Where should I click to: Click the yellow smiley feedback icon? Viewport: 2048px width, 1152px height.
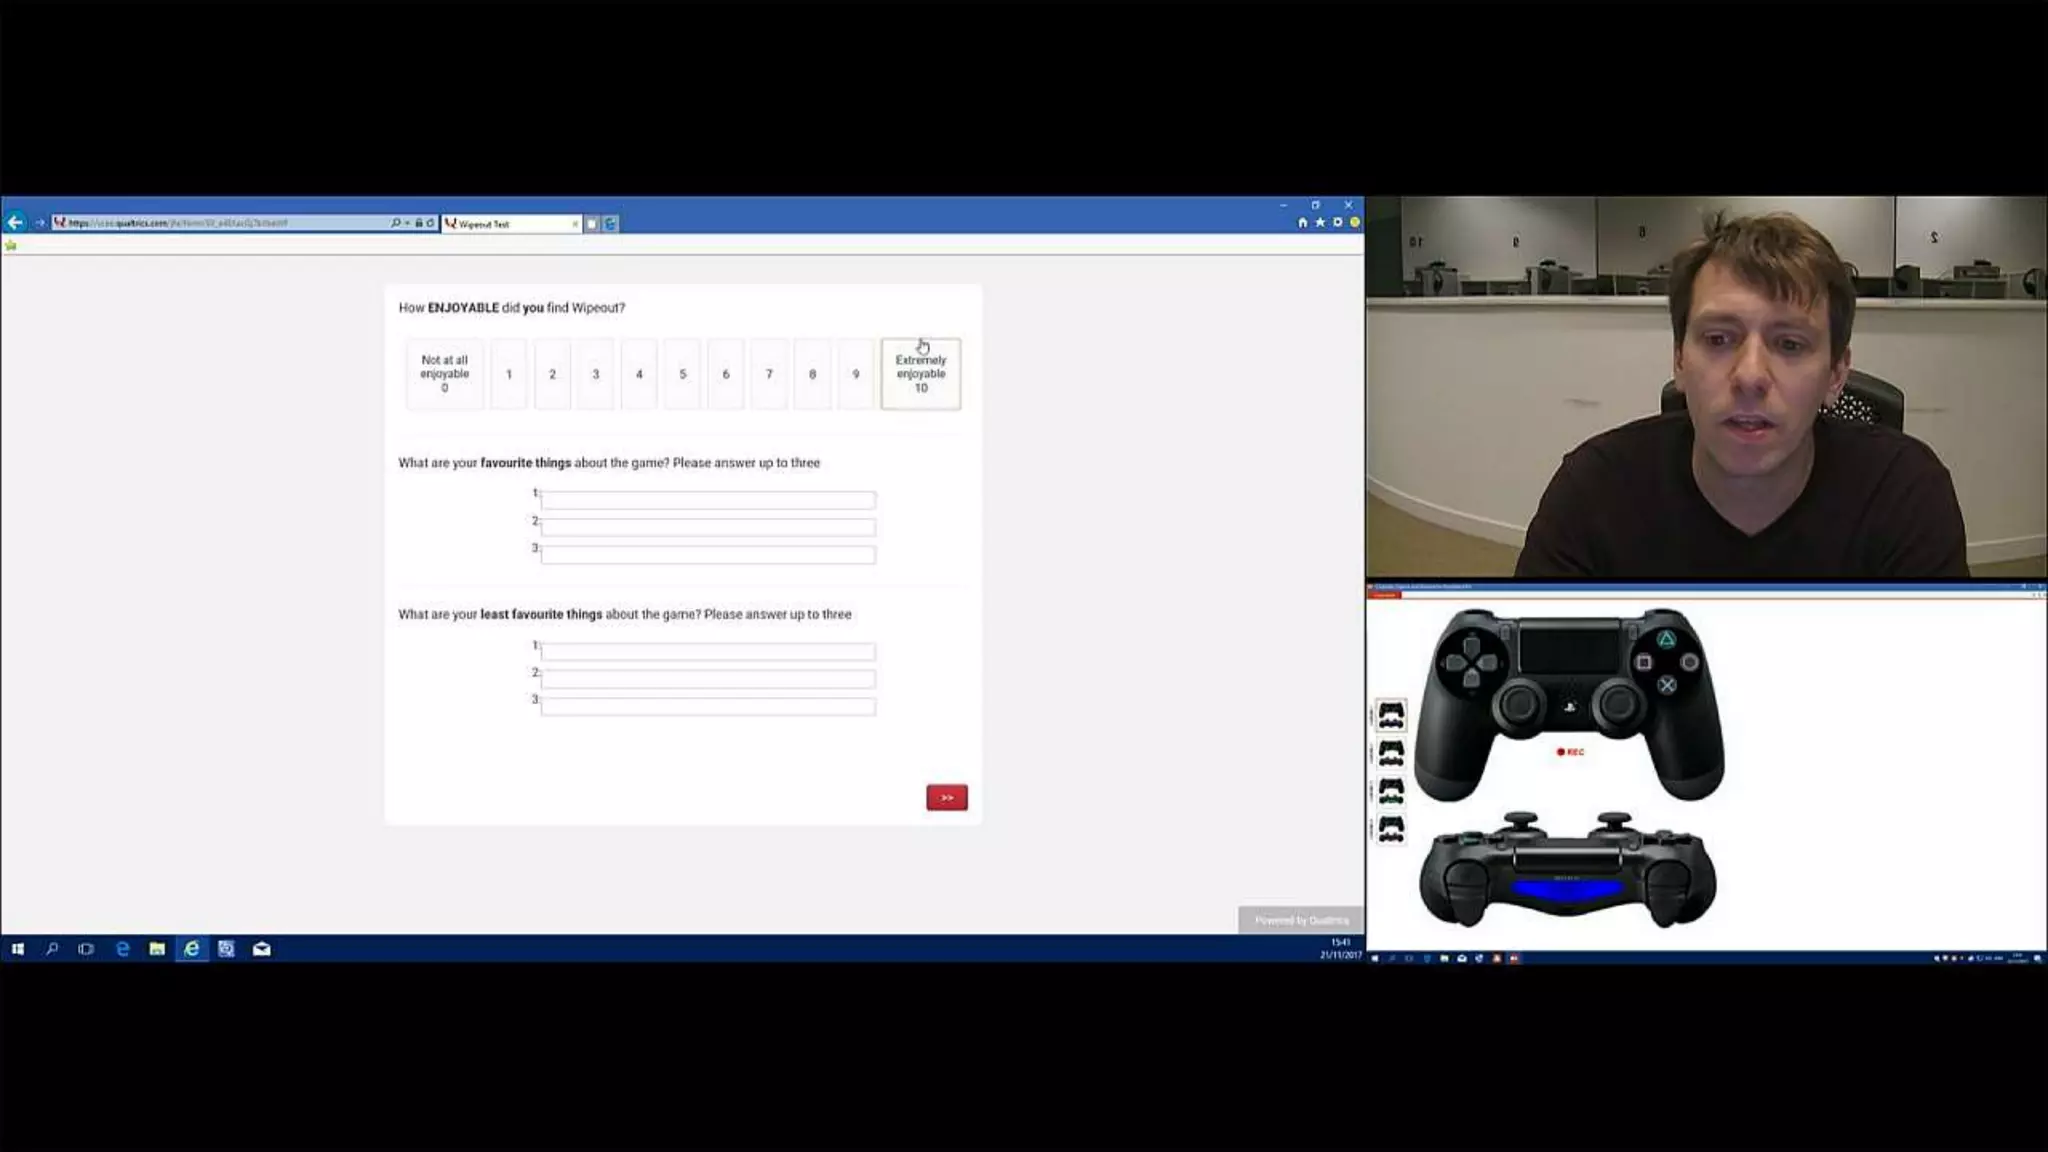click(x=1355, y=222)
